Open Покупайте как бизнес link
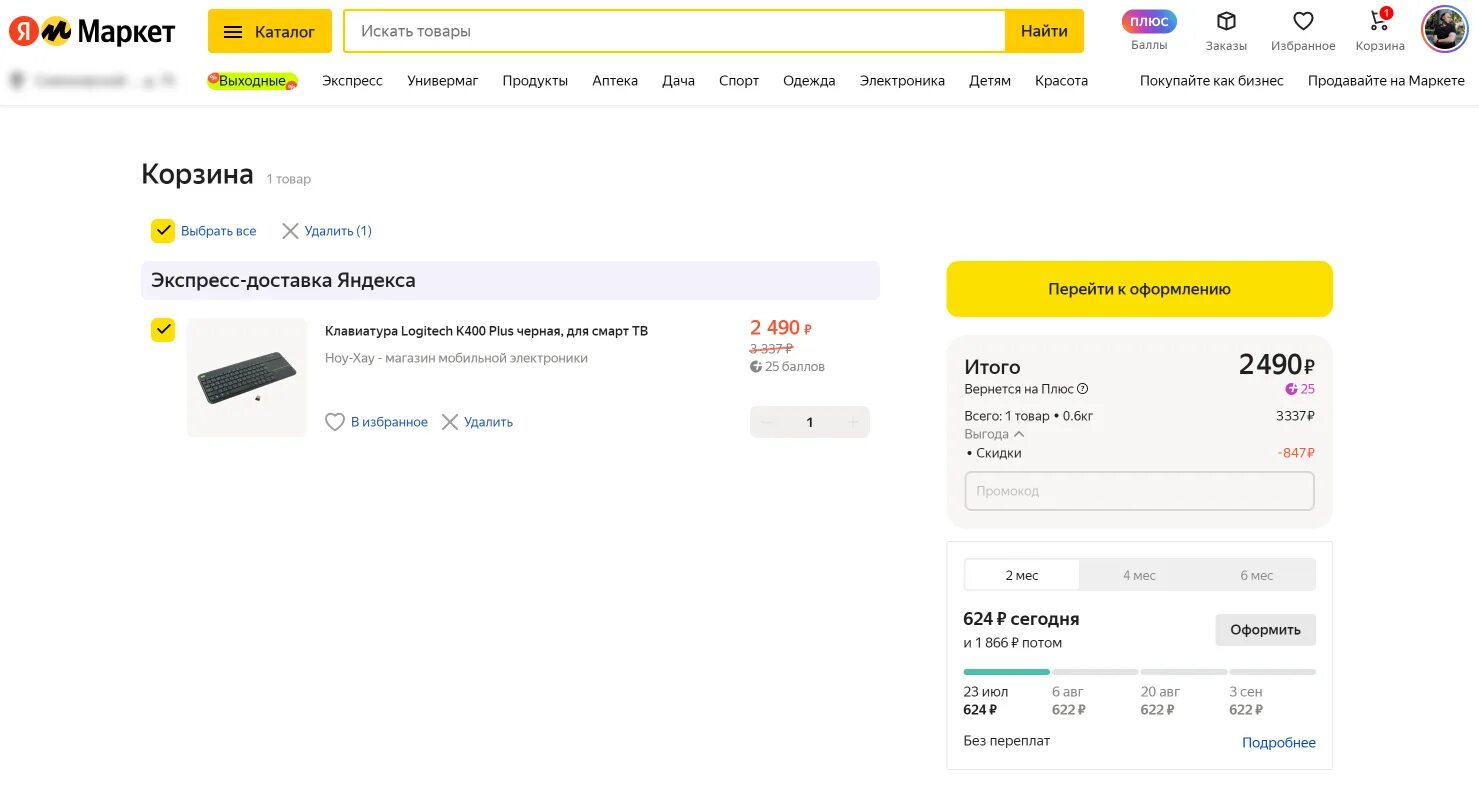This screenshot has width=1479, height=803. coord(1212,81)
